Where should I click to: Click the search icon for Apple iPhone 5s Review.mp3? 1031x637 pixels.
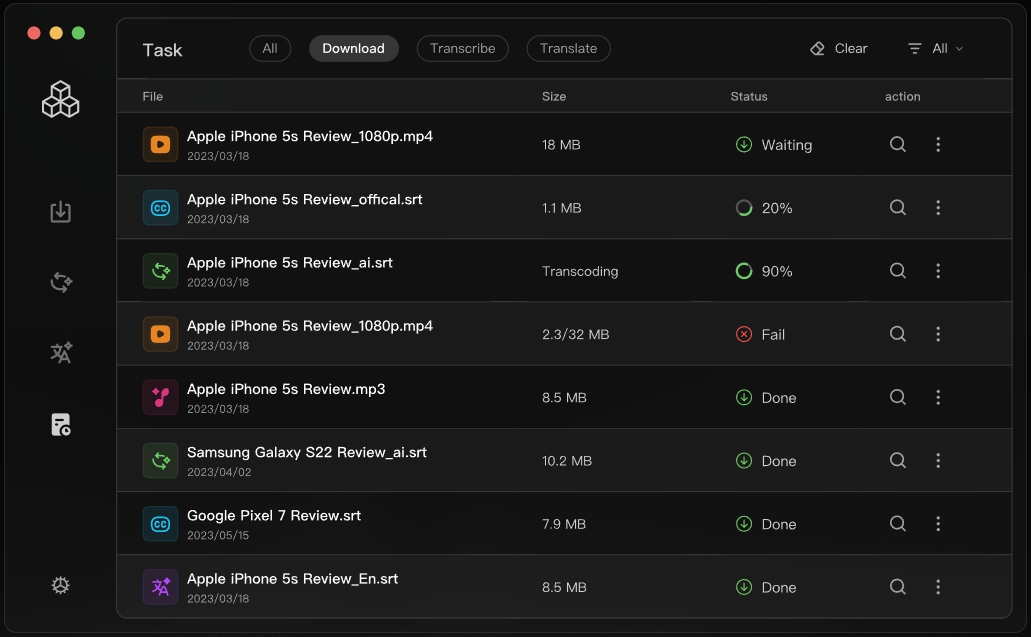[898, 397]
